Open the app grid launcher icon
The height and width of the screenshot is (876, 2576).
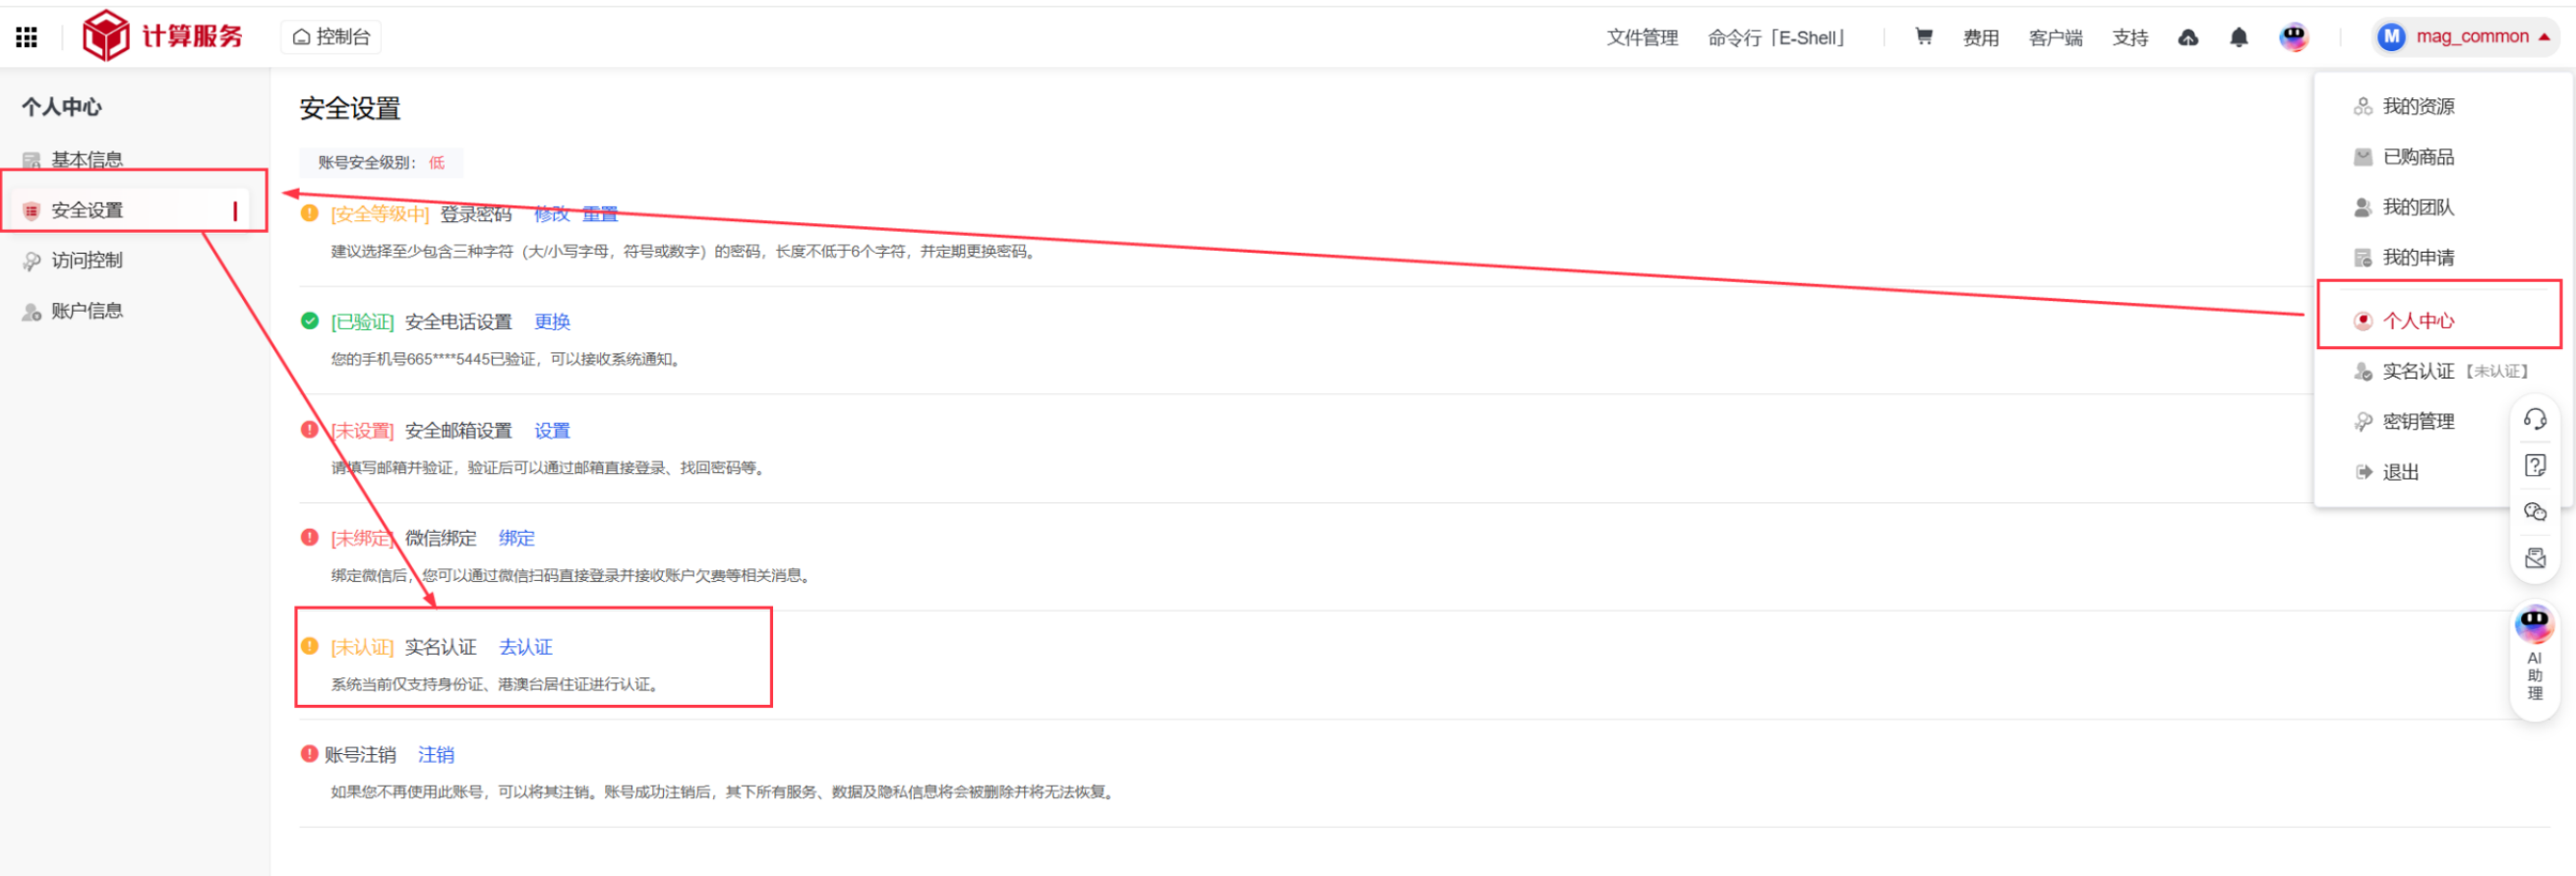point(27,37)
